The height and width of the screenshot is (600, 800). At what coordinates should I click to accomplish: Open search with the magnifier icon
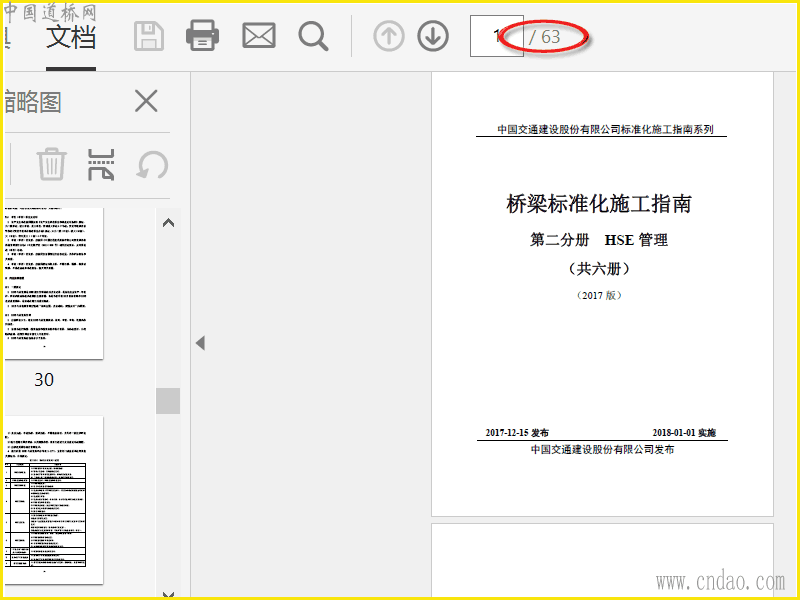click(x=313, y=36)
